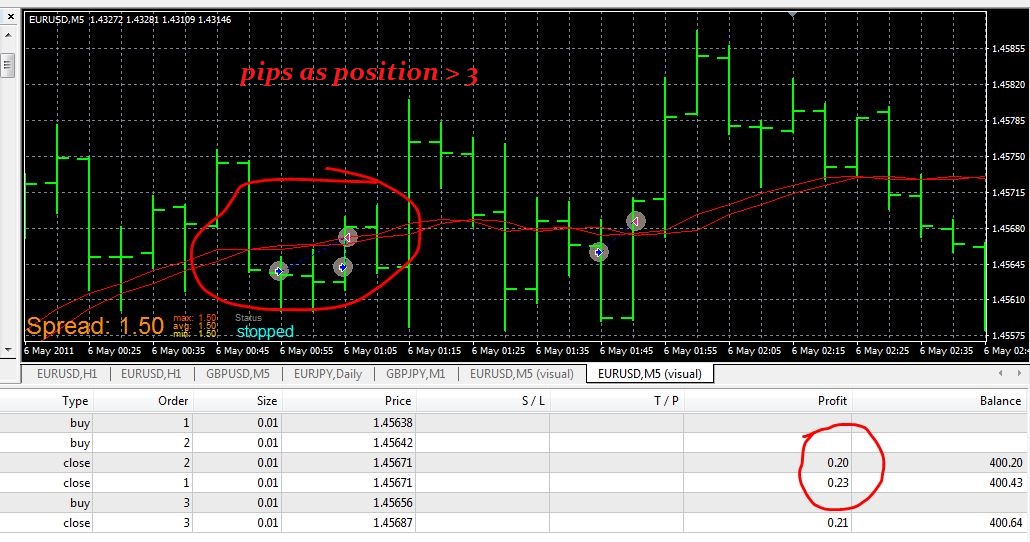Sort by the Type column header
Viewport: 1030px width, 542px height.
75,401
